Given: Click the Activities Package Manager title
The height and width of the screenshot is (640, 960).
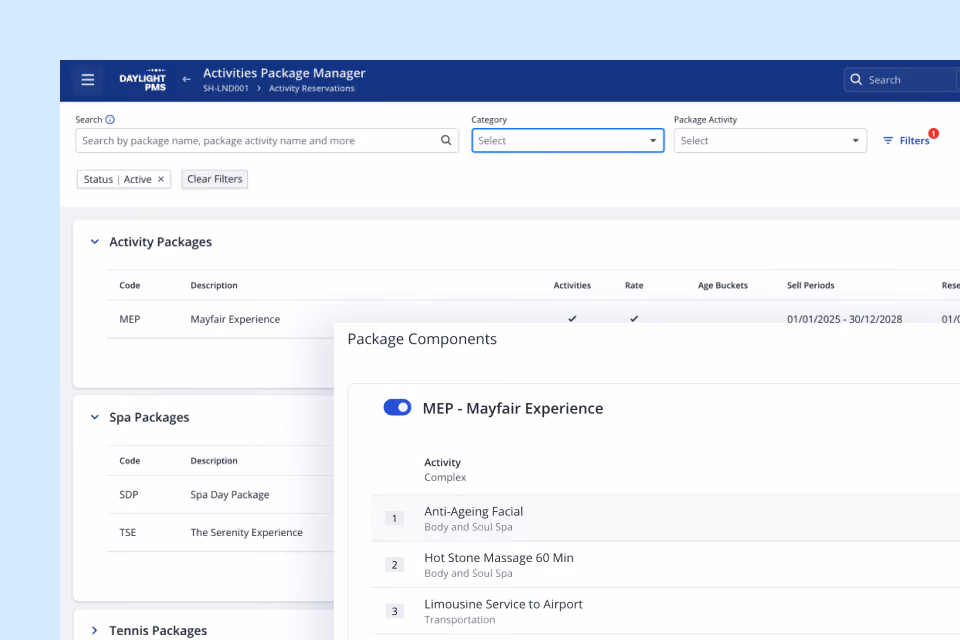Looking at the screenshot, I should pyautogui.click(x=284, y=73).
